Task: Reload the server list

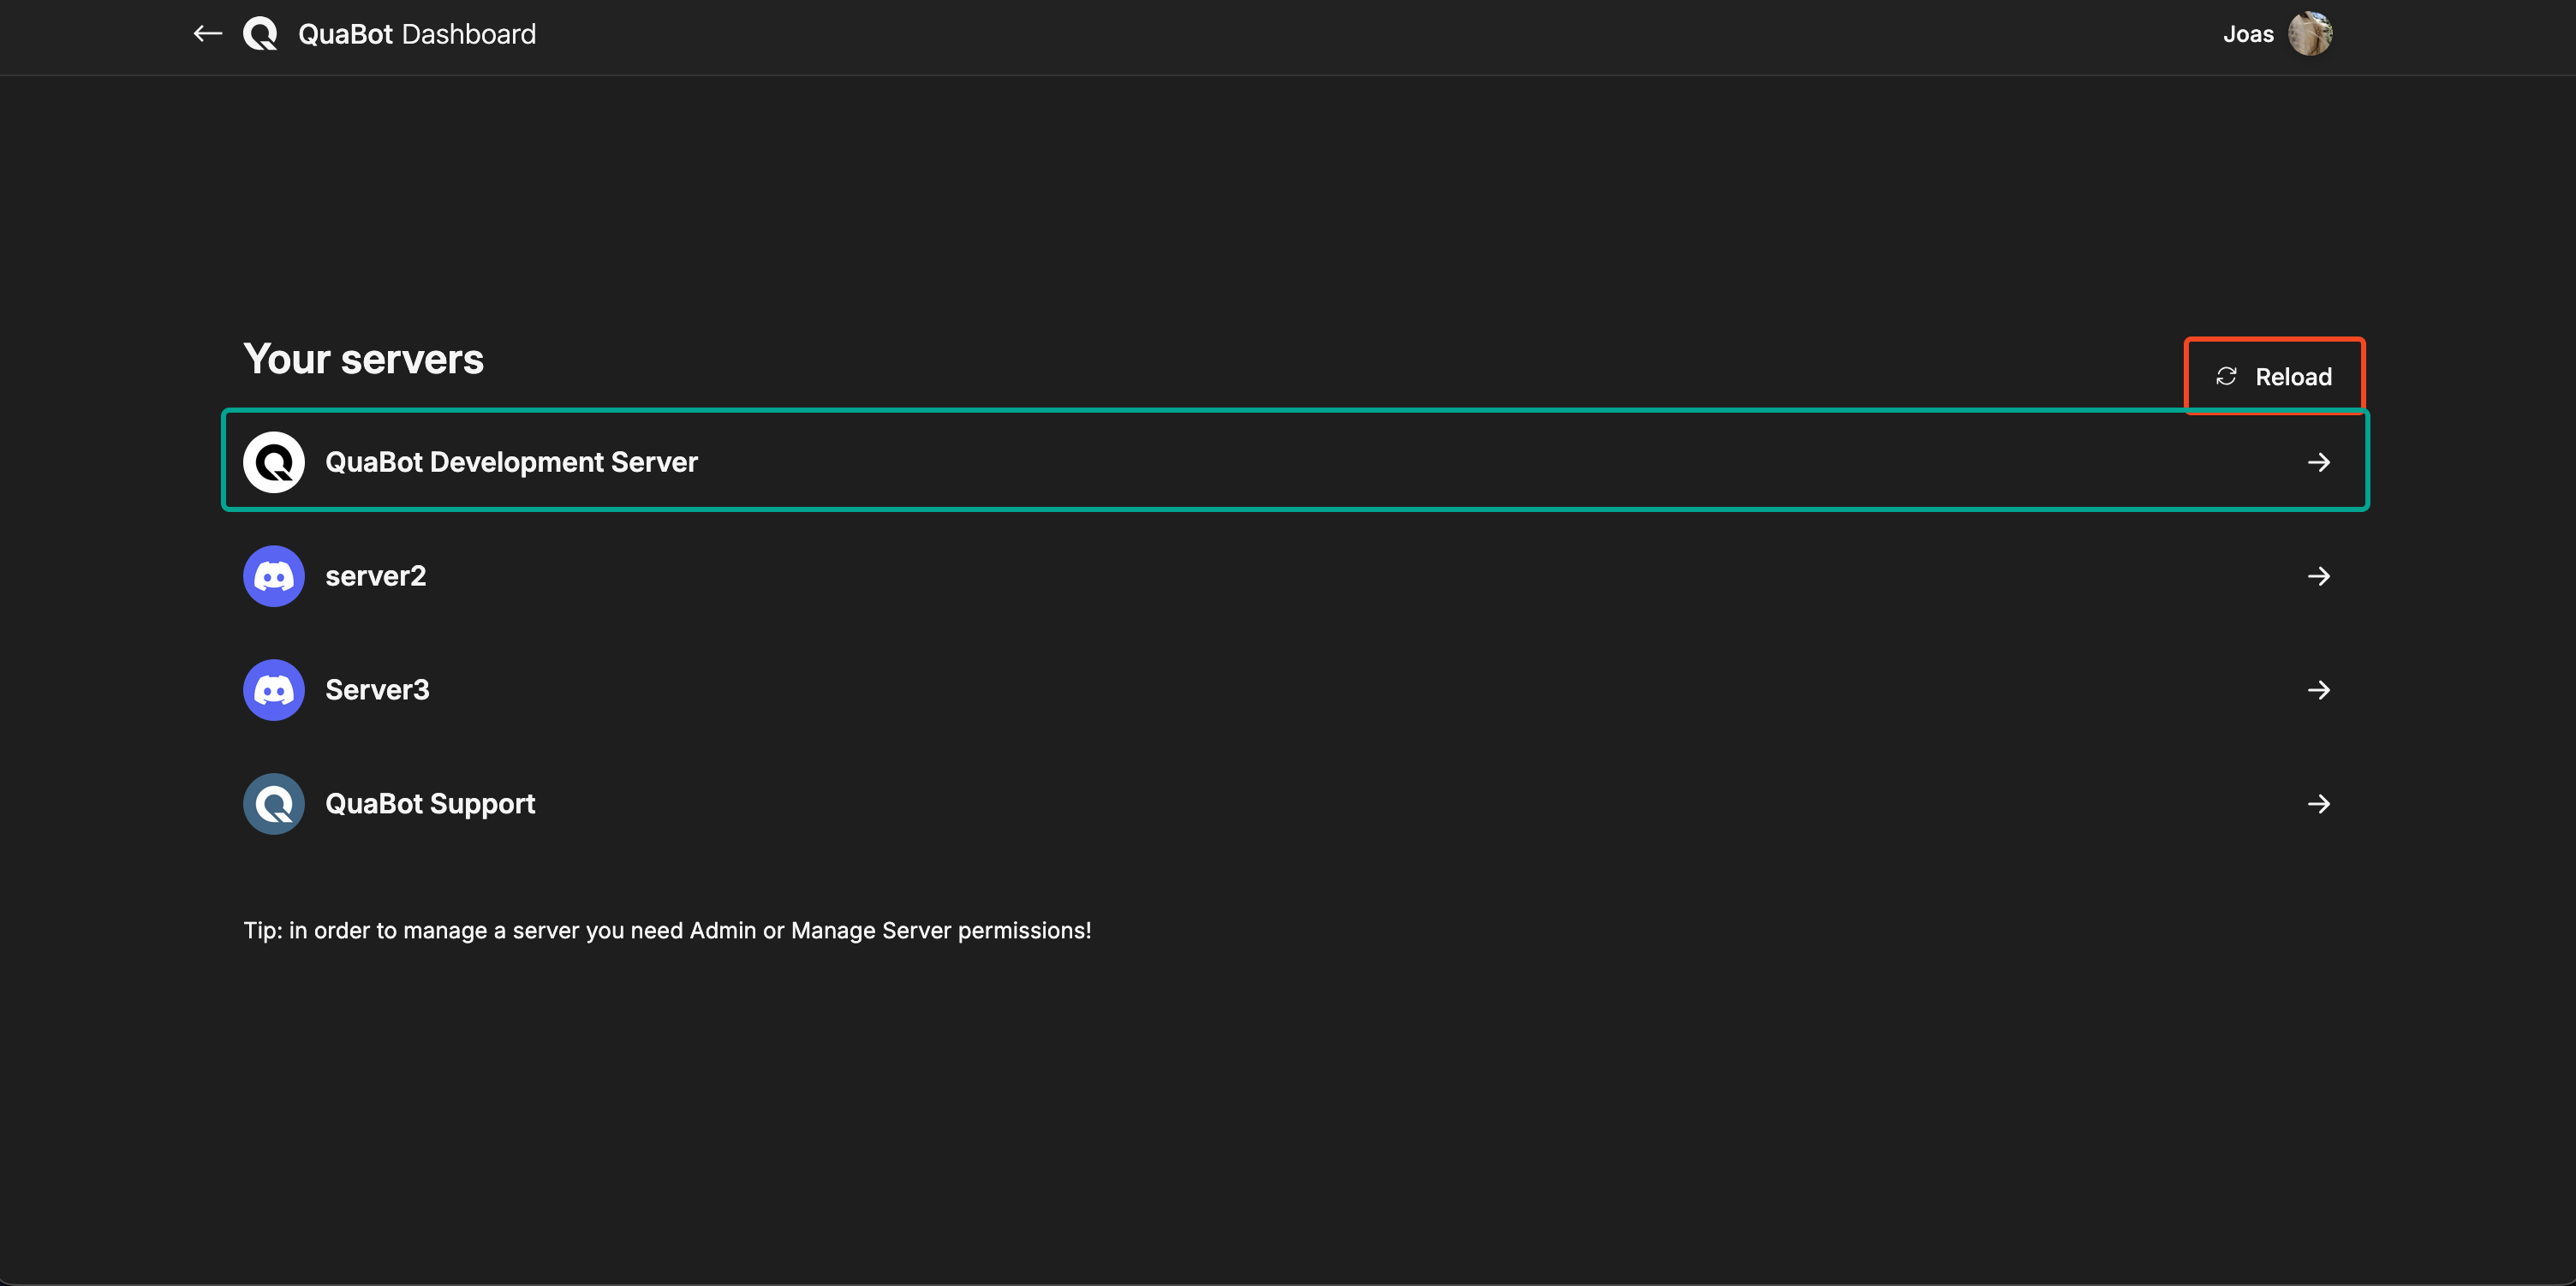Action: 2274,376
